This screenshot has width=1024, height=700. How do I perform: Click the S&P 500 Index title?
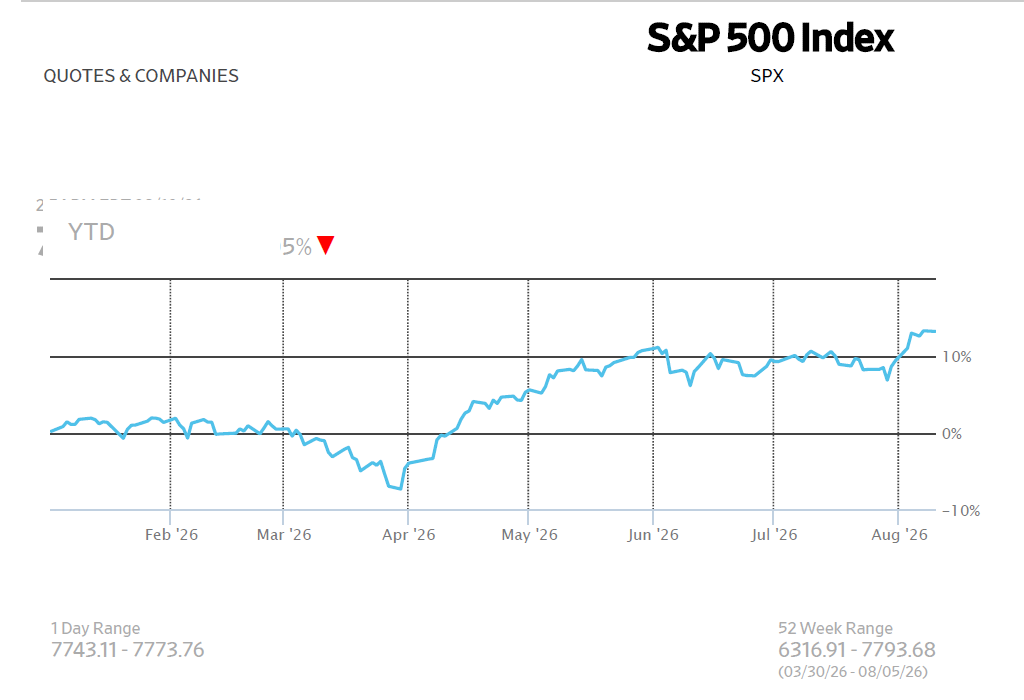click(770, 37)
